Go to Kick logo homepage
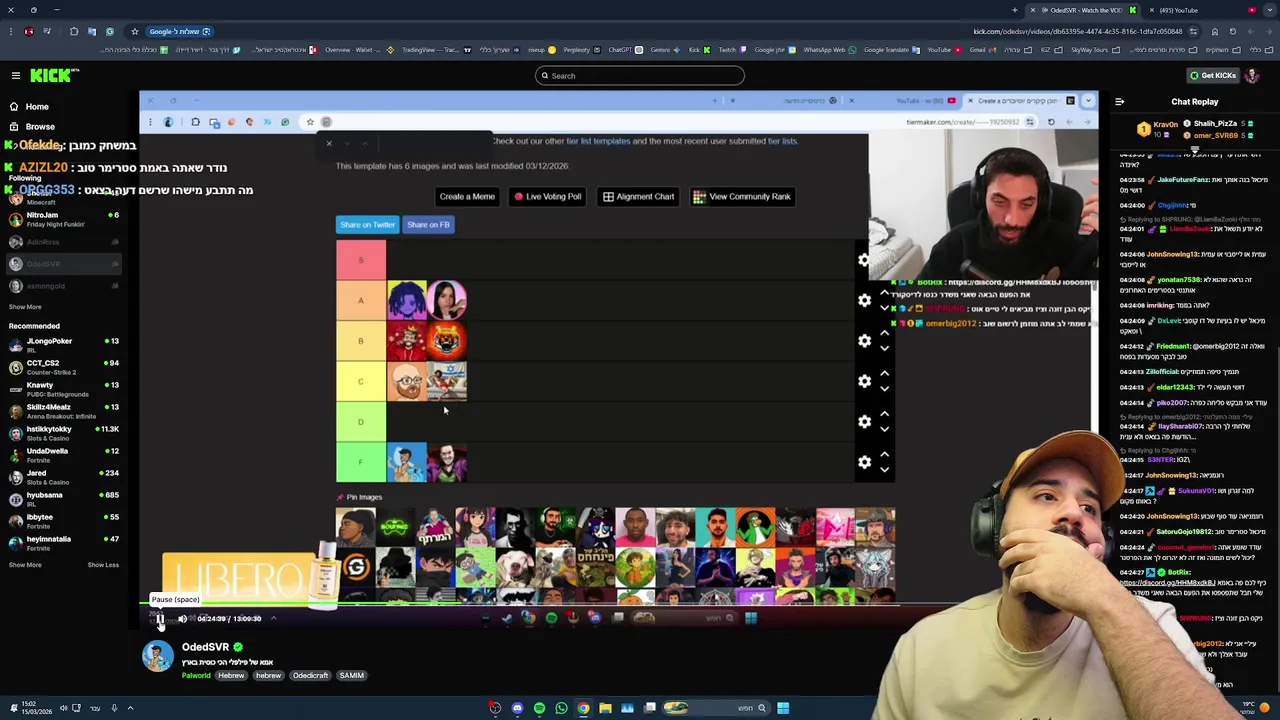This screenshot has height=720, width=1280. pyautogui.click(x=54, y=75)
